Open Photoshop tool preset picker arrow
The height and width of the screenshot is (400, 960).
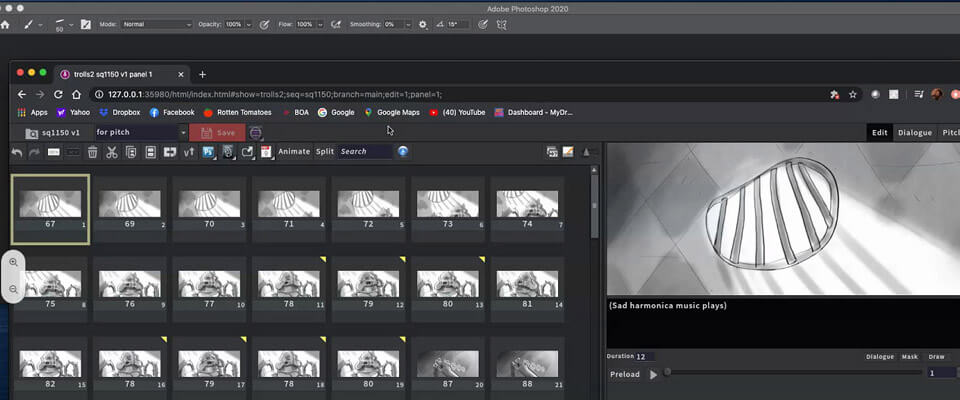(x=40, y=25)
